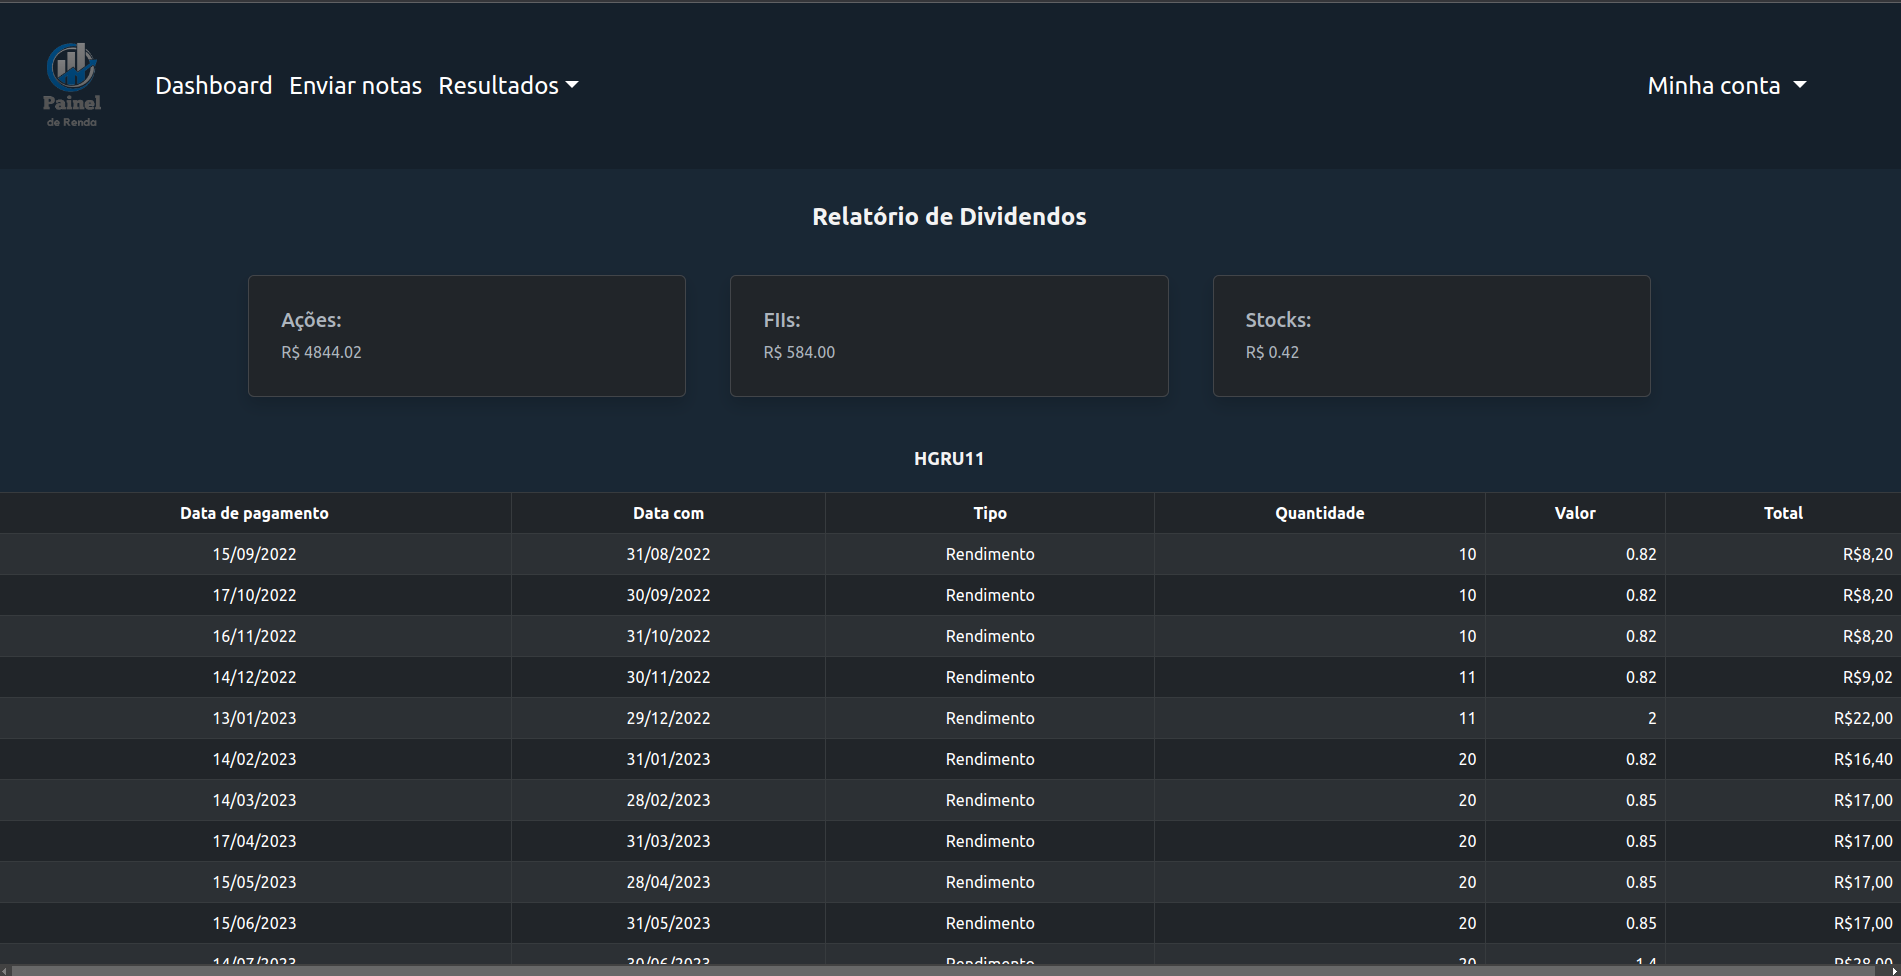Click the Data de pagamento column header

point(254,513)
